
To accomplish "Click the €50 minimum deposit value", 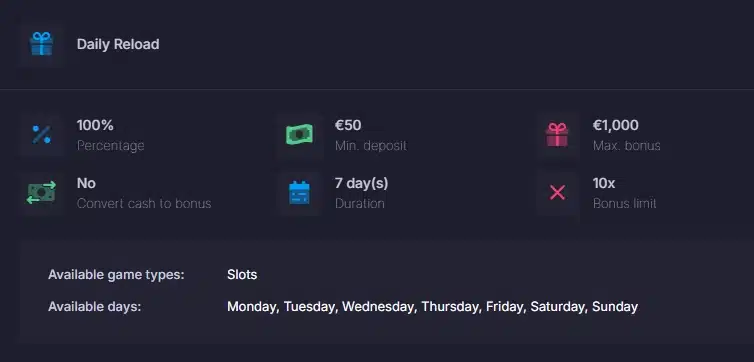I will click(348, 125).
